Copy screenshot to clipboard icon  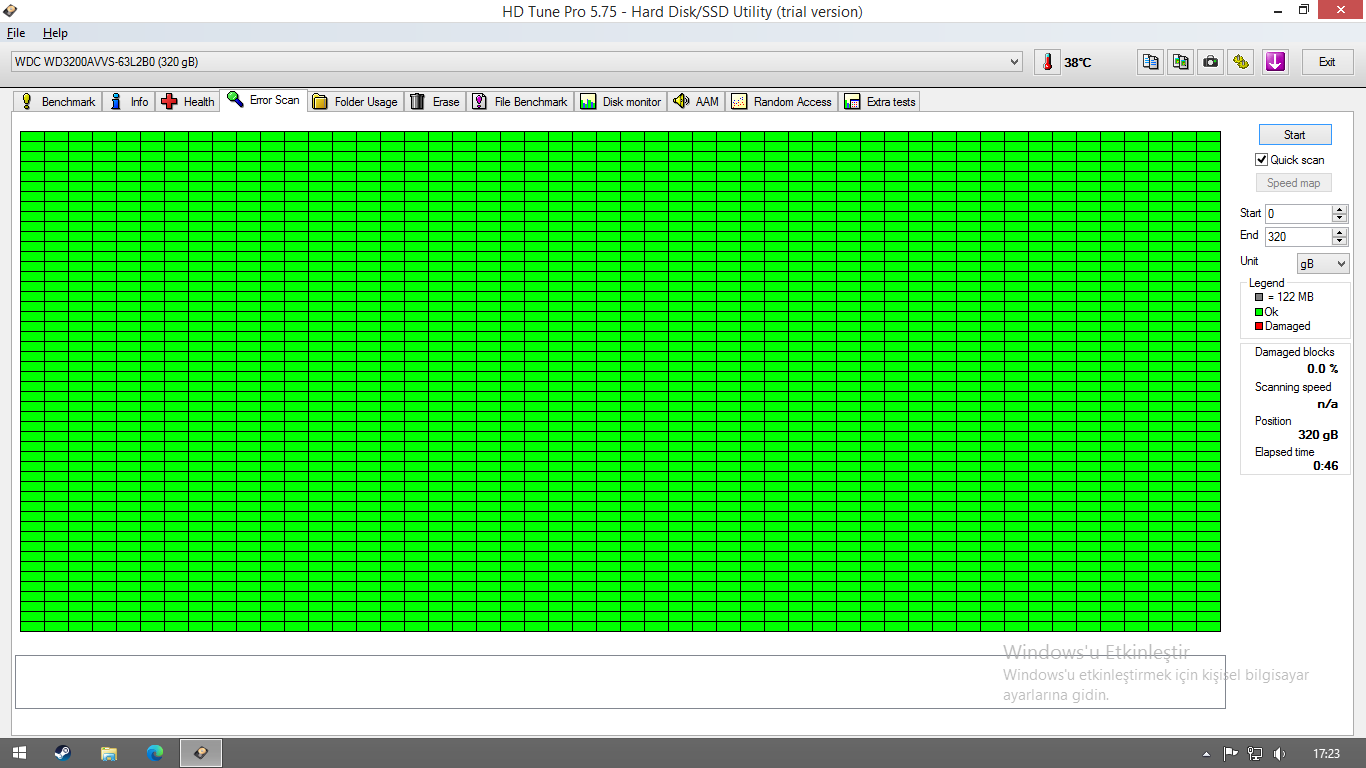[x=1181, y=62]
